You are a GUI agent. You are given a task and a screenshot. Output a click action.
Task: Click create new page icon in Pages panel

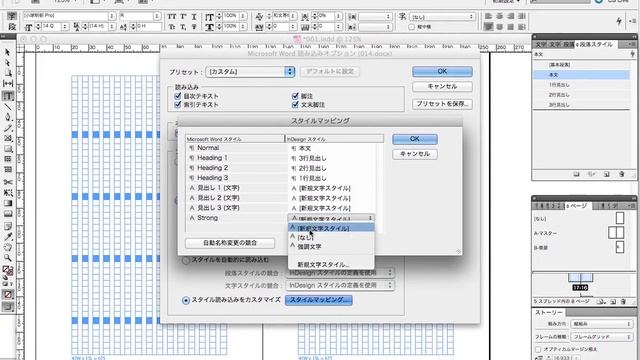point(613,302)
